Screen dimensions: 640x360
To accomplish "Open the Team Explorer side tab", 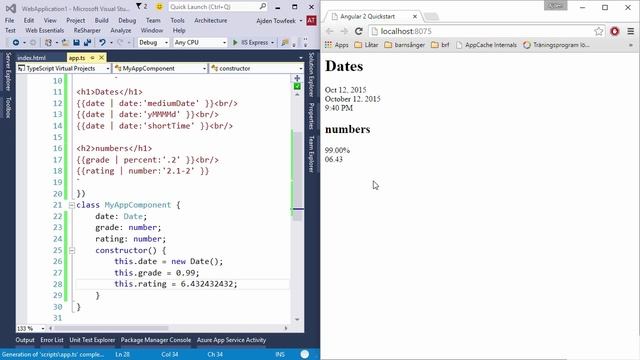I will click(x=311, y=154).
